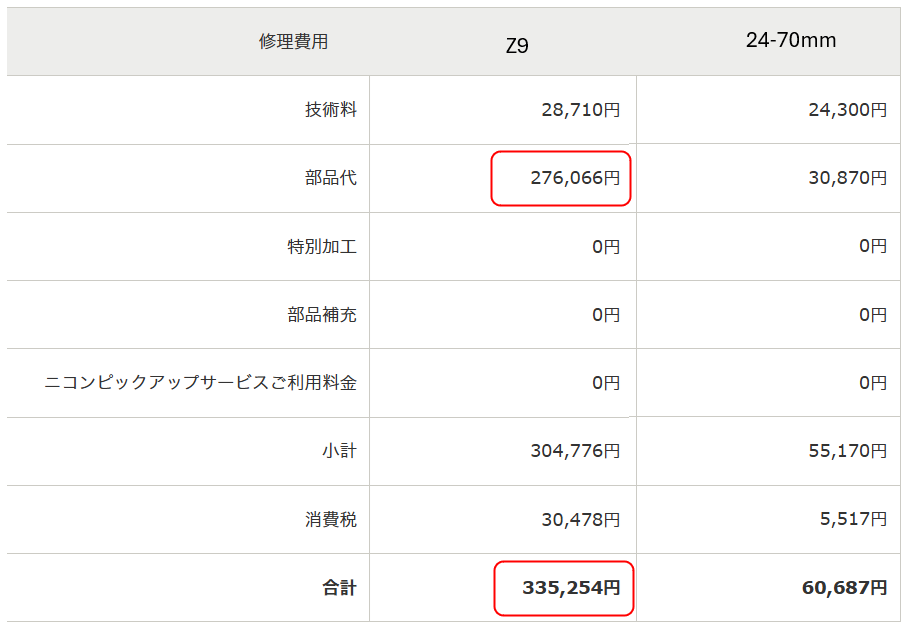The height and width of the screenshot is (628, 901).
Task: Select the 特別加工 row label
Action: point(322,246)
